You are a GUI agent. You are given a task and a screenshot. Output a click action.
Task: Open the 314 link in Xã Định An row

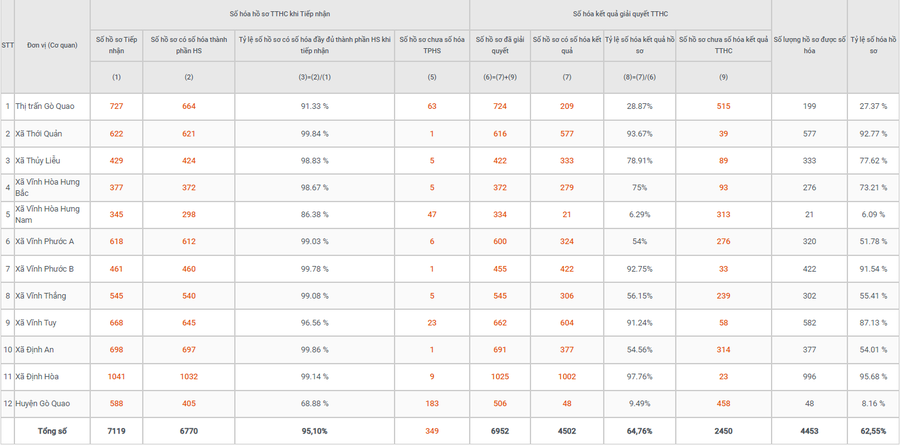coord(723,350)
